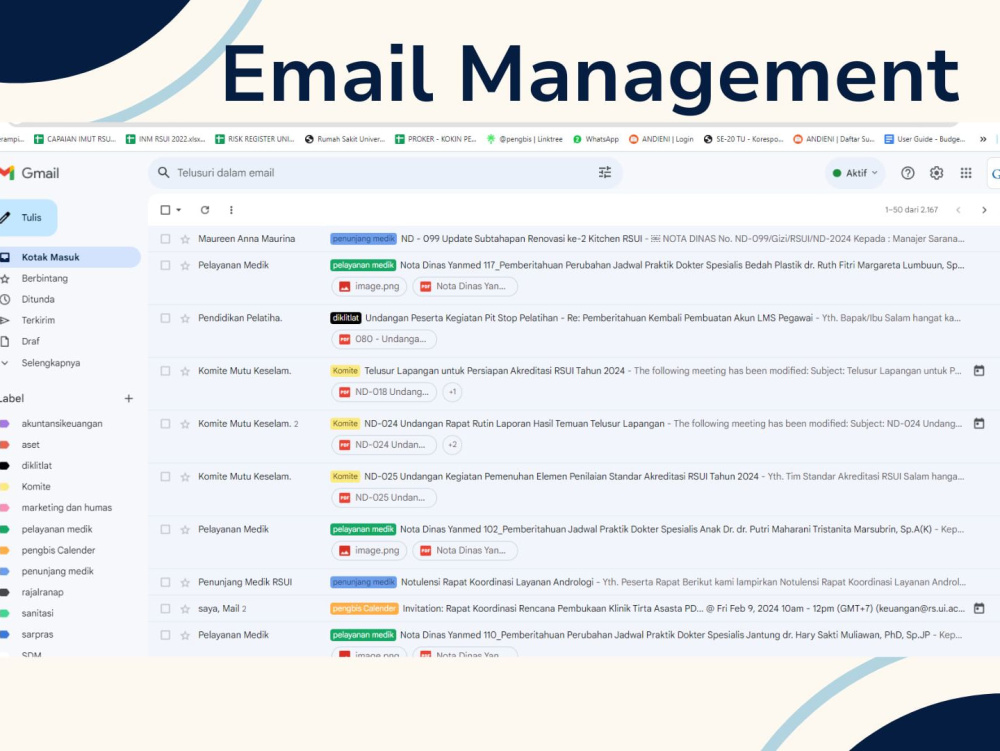Click the Telusuri dalam email search field
The image size is (1000, 751).
click(x=383, y=173)
